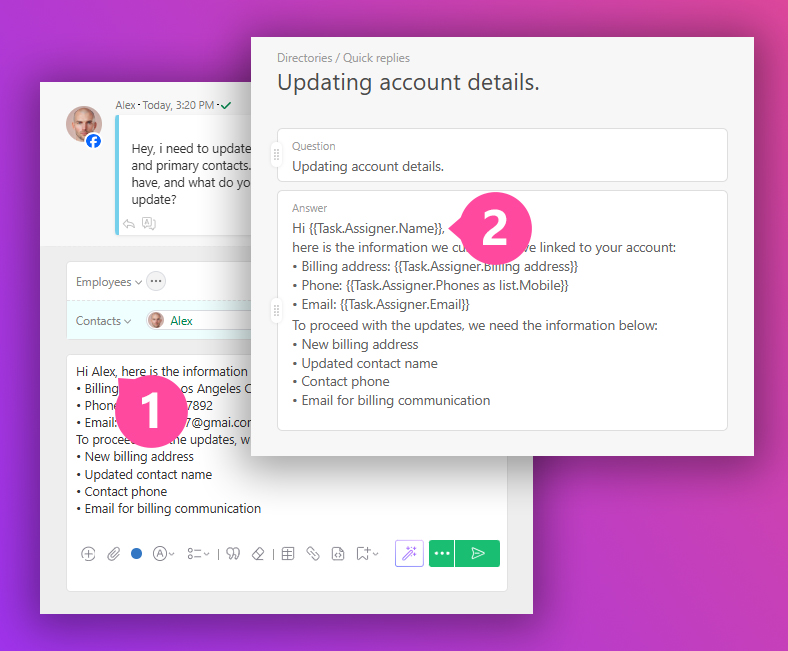Image resolution: width=788 pixels, height=651 pixels.
Task: Open the quick replies bookmark dropdown
Action: point(367,553)
